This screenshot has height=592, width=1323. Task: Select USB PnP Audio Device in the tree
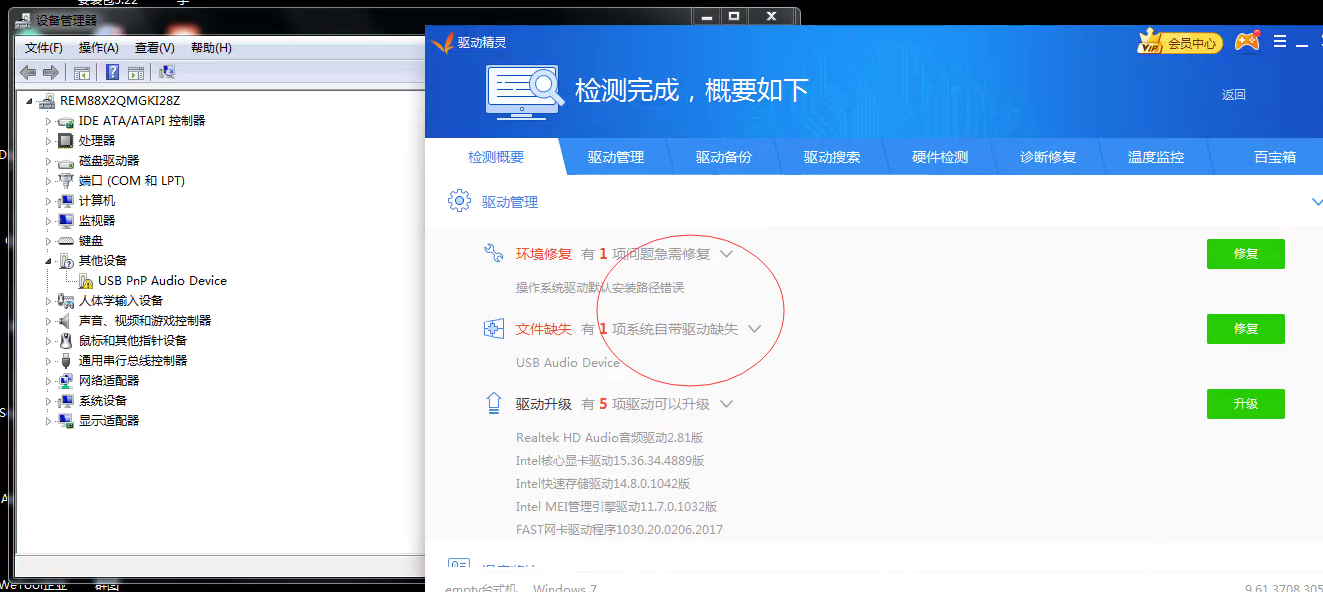click(x=162, y=281)
